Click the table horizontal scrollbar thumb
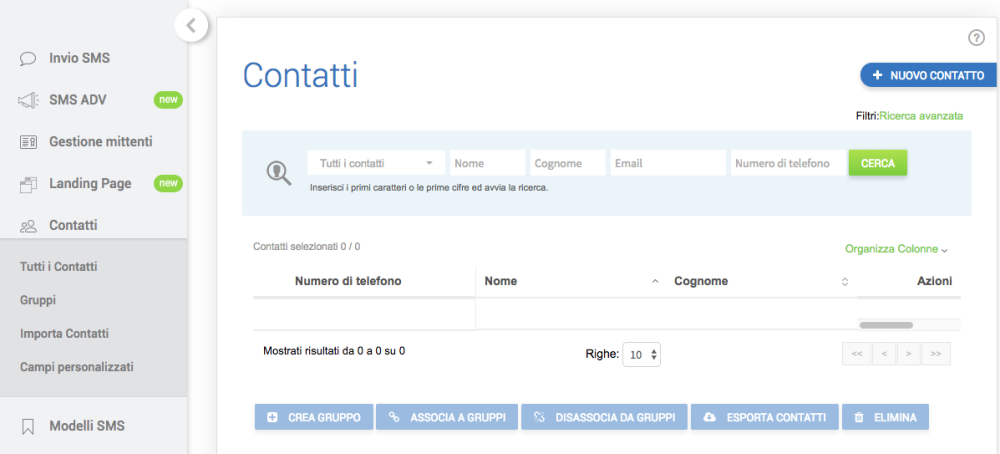This screenshot has width=1000, height=454. 886,325
